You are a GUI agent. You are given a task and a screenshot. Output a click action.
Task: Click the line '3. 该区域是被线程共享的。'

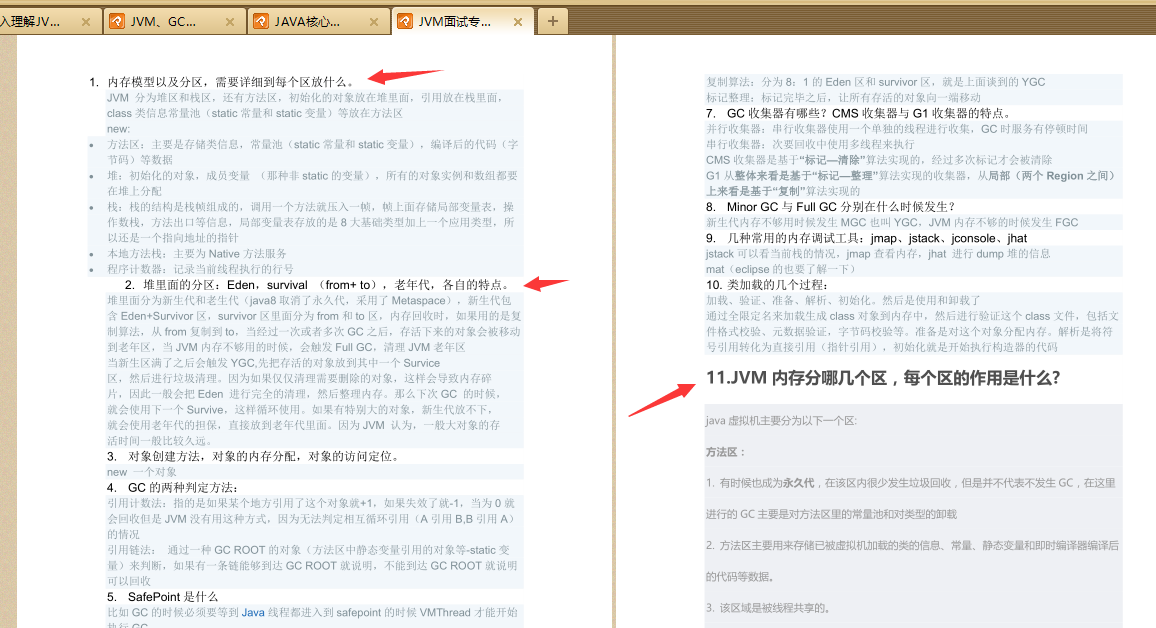click(x=769, y=608)
